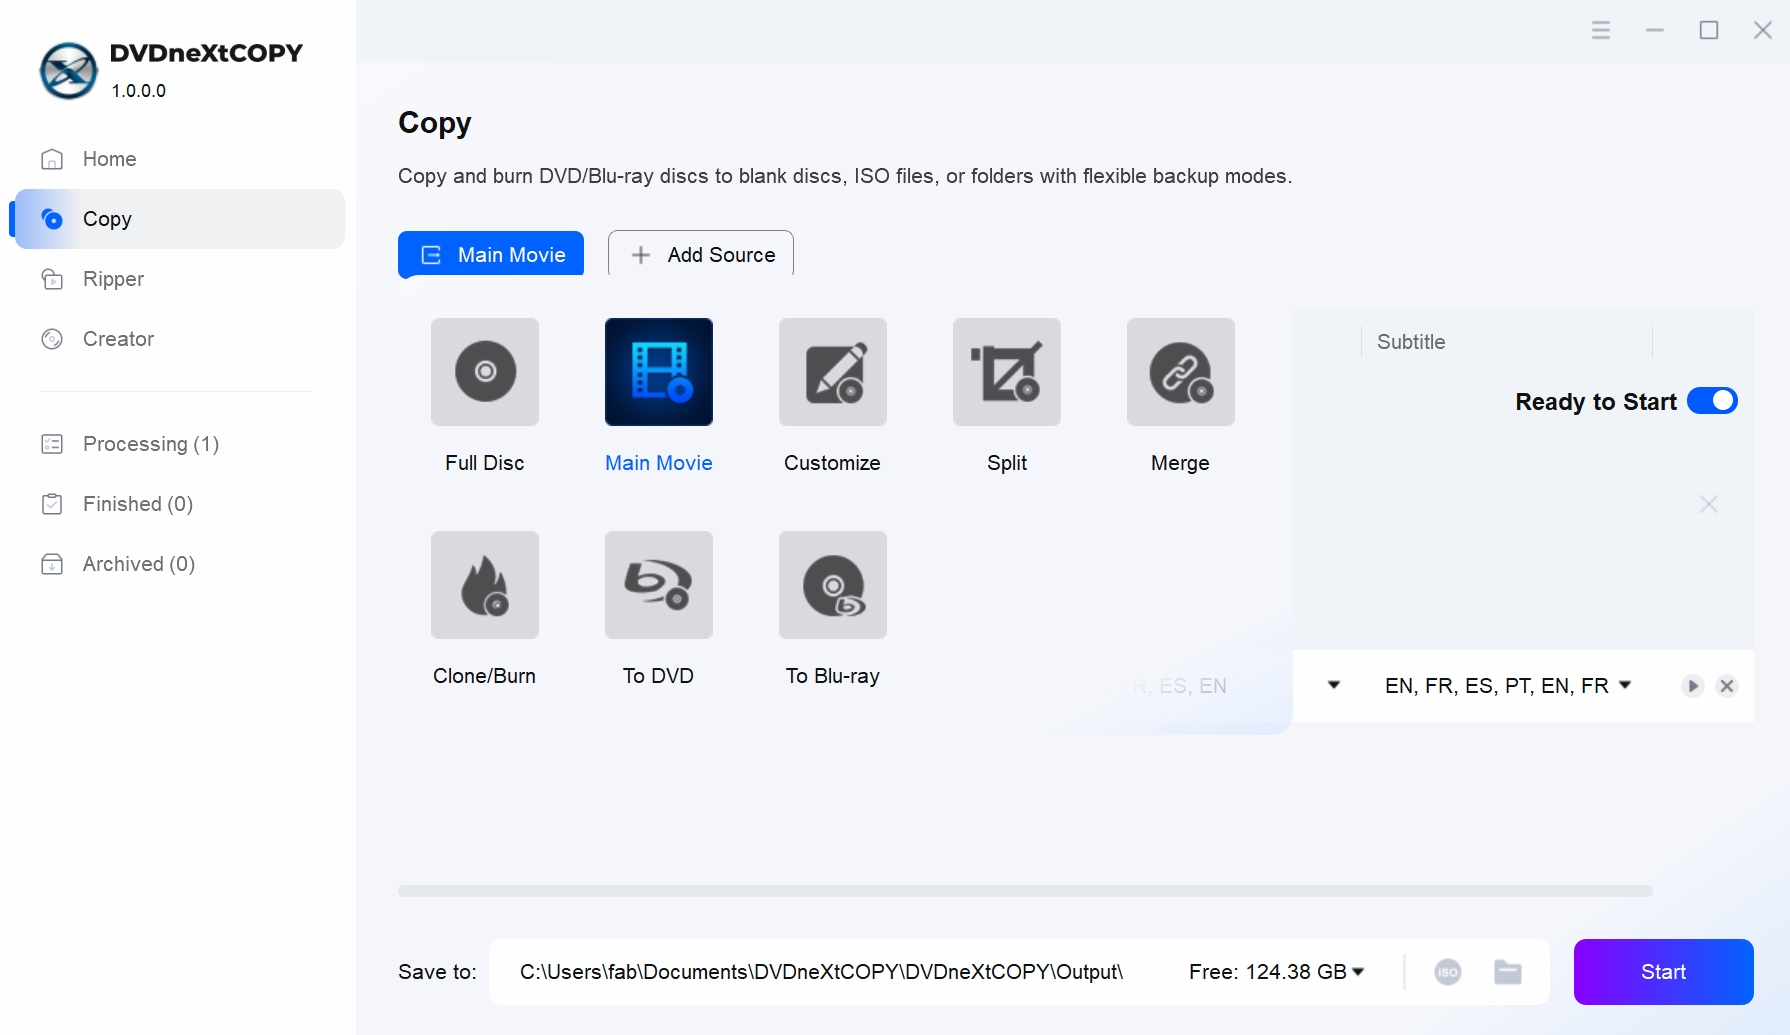Open the Home page from sidebar

180,159
